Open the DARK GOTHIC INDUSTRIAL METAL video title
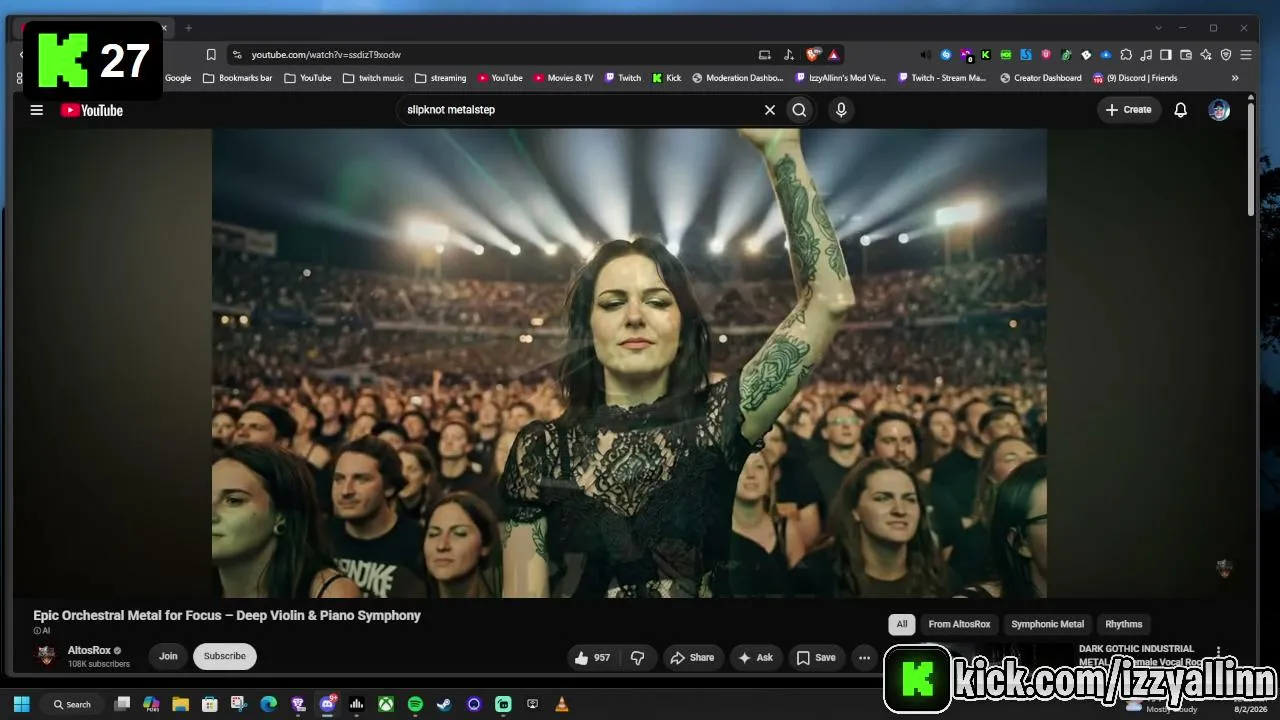 pos(1140,655)
